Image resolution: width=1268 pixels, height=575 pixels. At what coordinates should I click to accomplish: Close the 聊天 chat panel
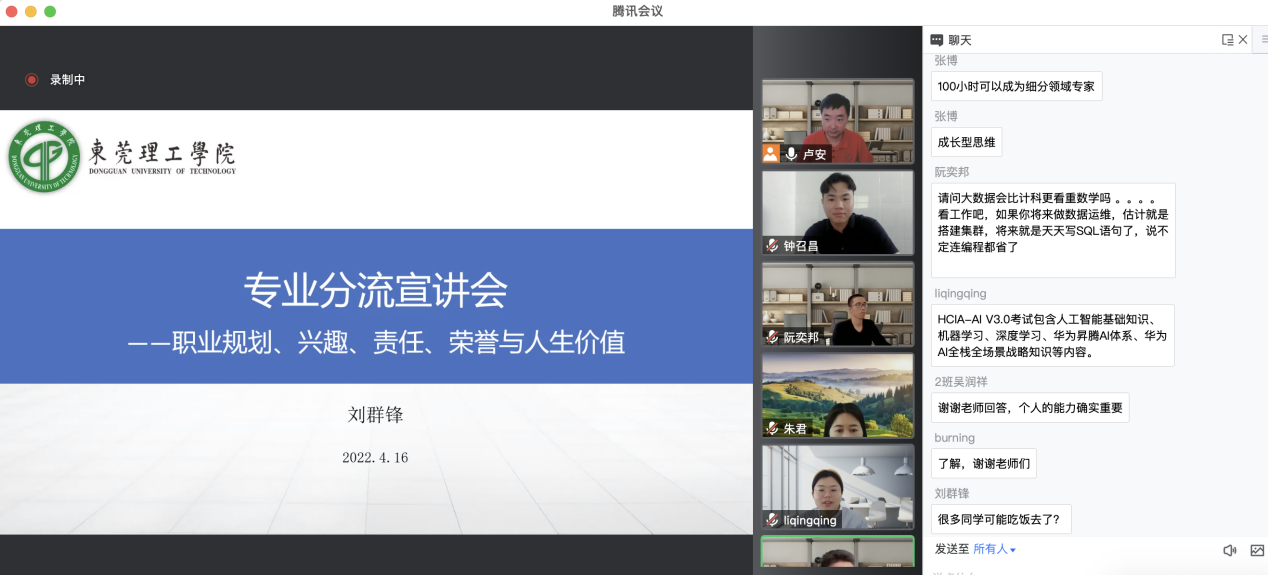point(1243,40)
